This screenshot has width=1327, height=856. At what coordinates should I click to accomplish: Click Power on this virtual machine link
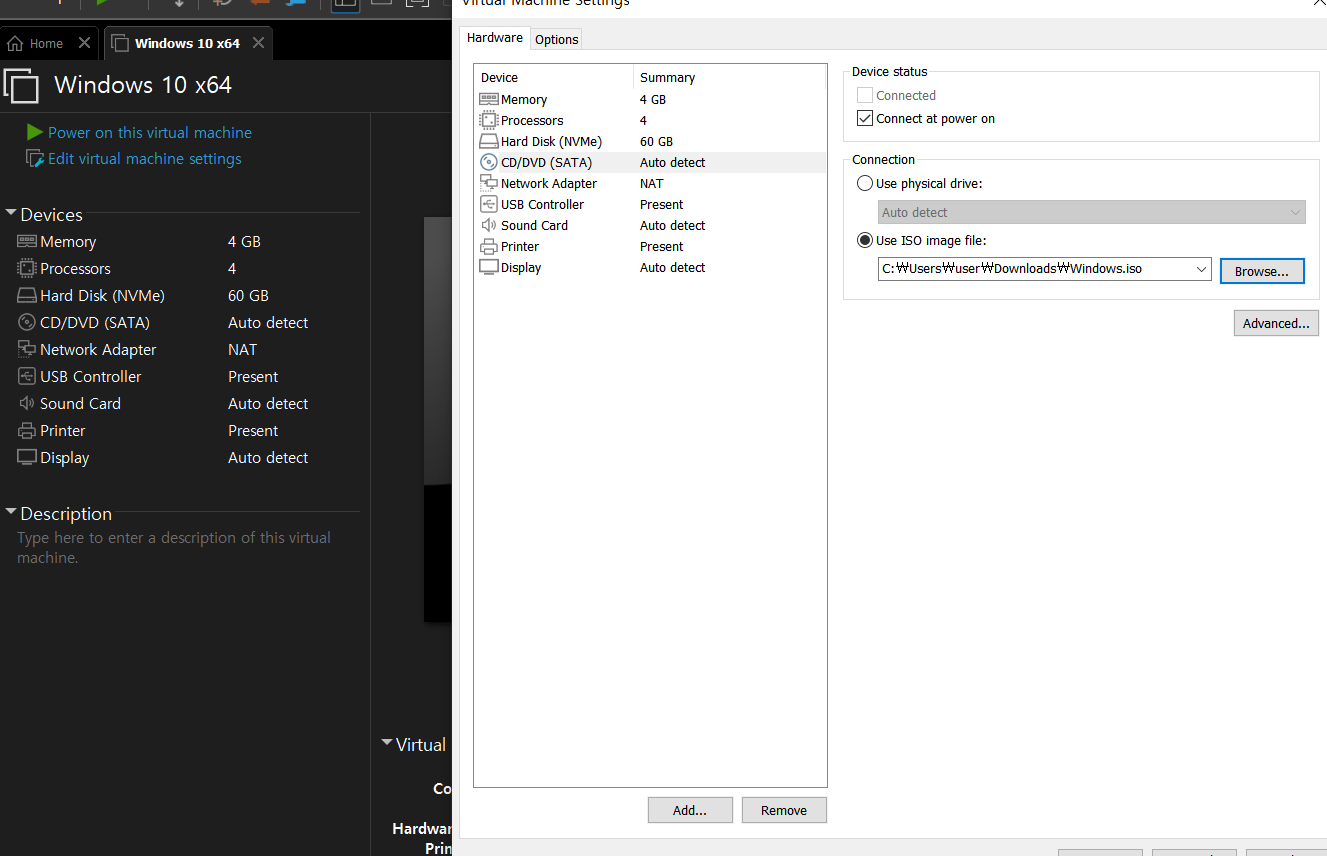pos(150,132)
